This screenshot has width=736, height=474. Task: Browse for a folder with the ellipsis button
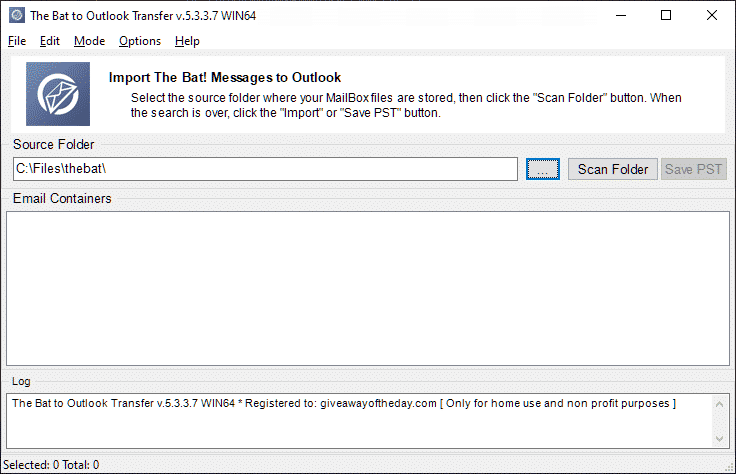543,169
